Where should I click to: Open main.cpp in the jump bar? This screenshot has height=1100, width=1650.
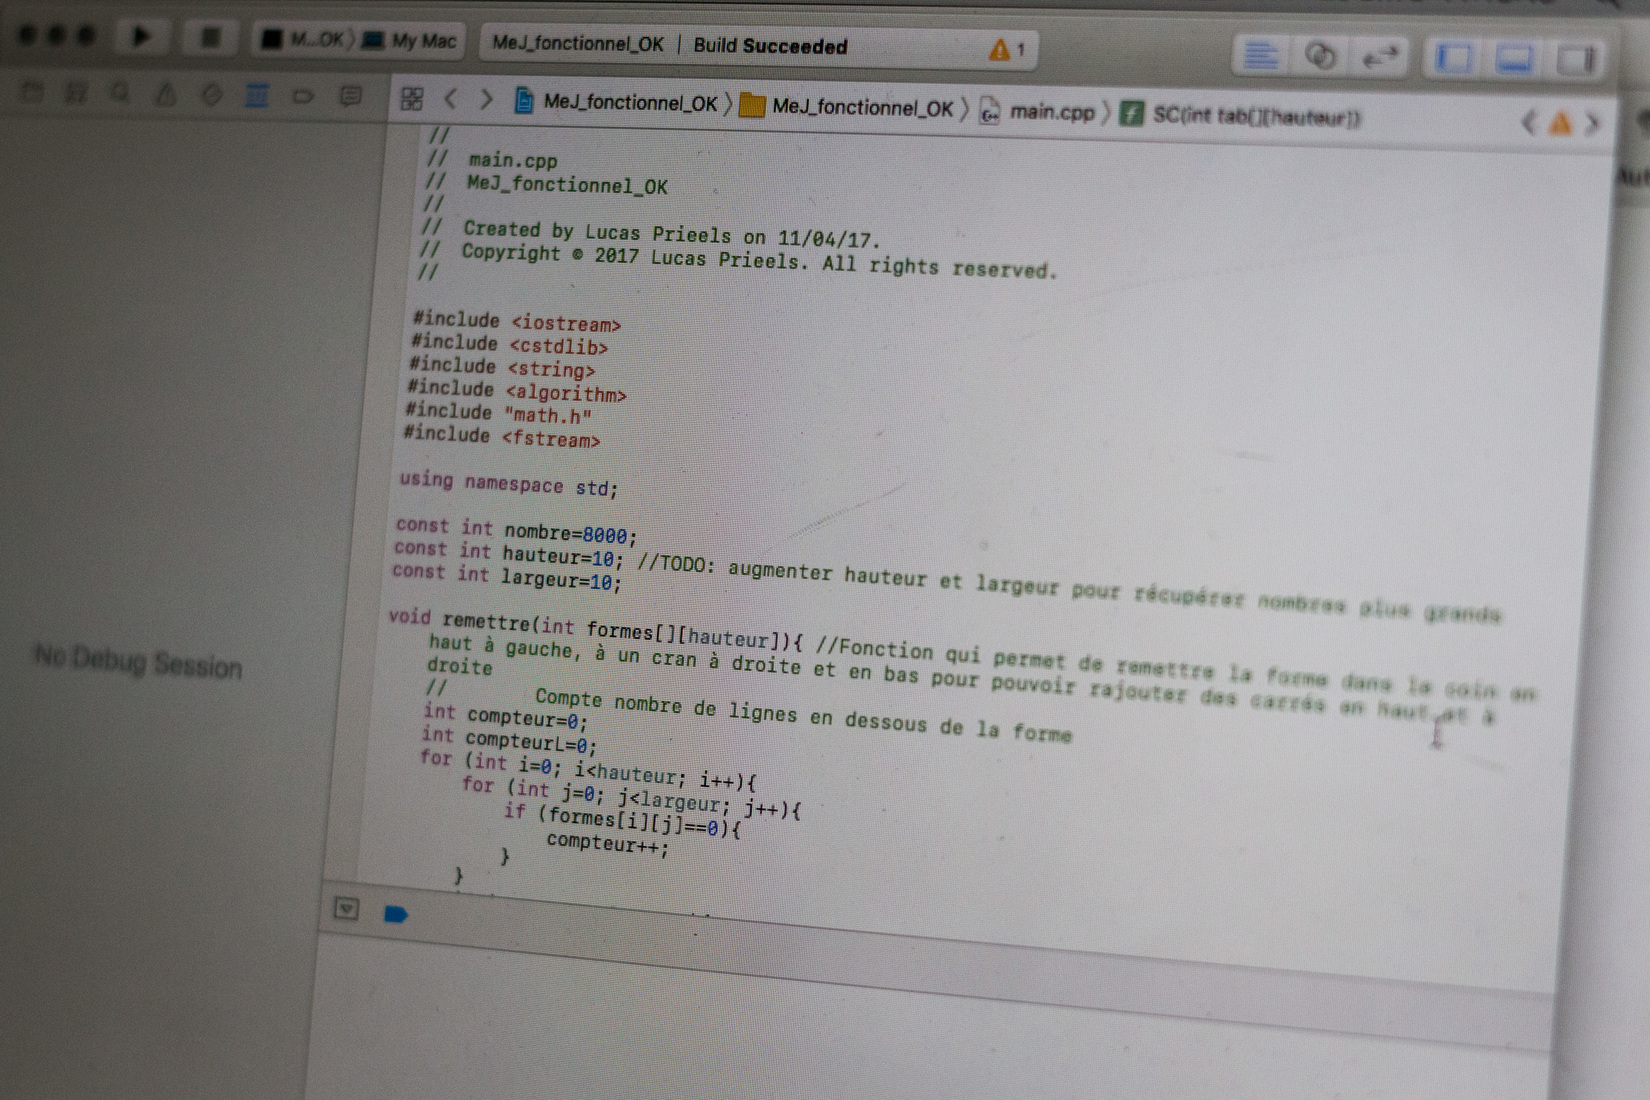point(1050,112)
